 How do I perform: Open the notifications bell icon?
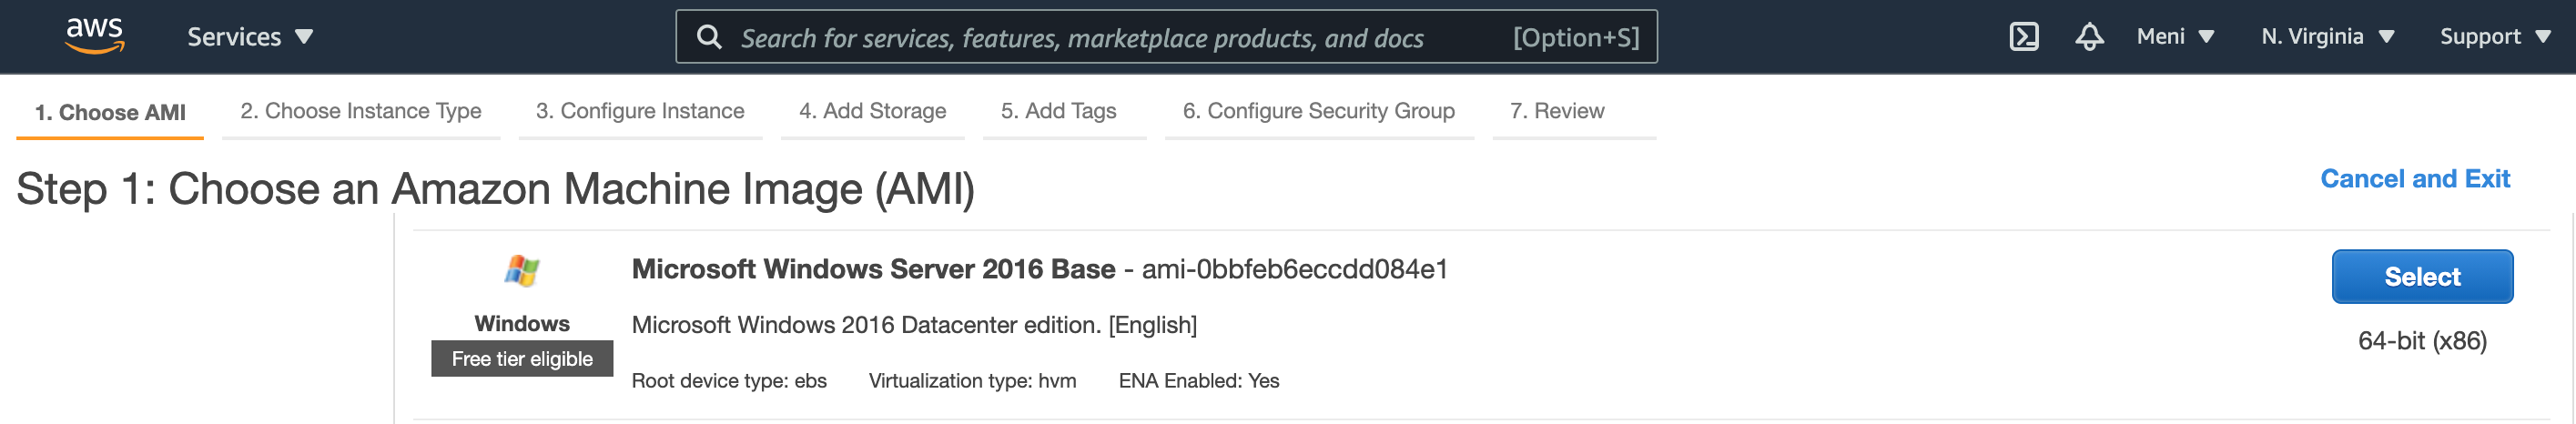(x=2089, y=37)
